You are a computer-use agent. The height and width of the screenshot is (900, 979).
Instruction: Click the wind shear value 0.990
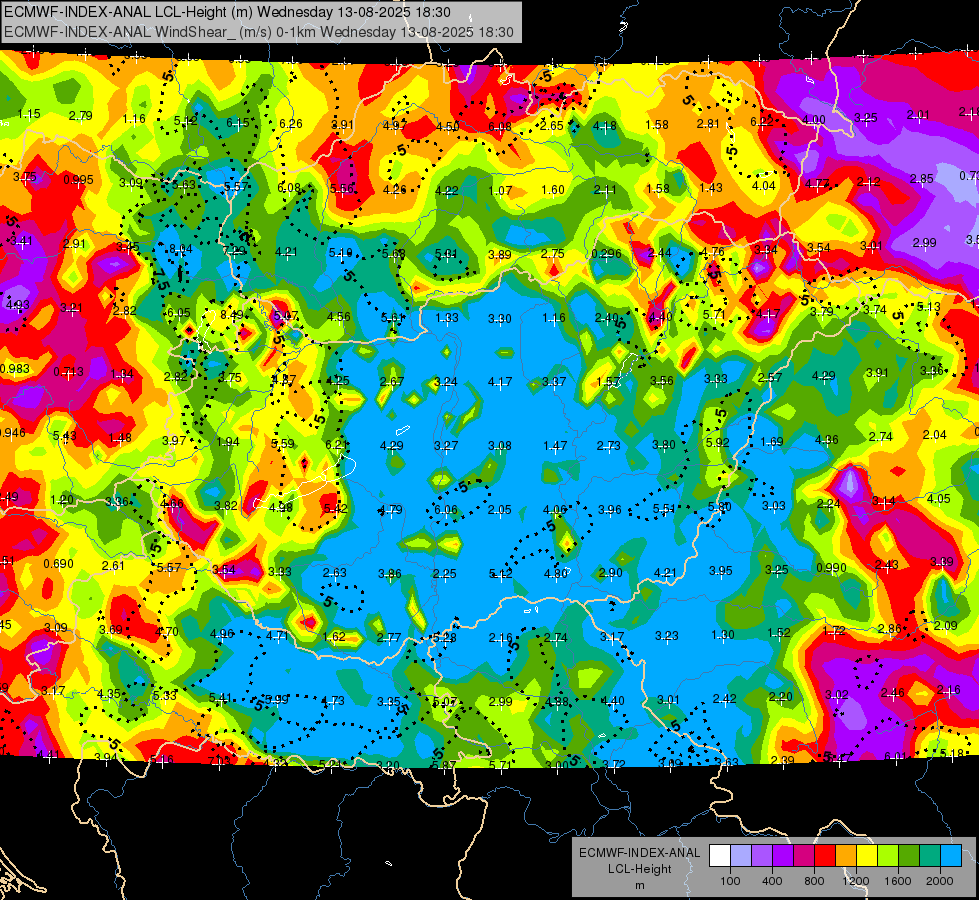[x=832, y=568]
